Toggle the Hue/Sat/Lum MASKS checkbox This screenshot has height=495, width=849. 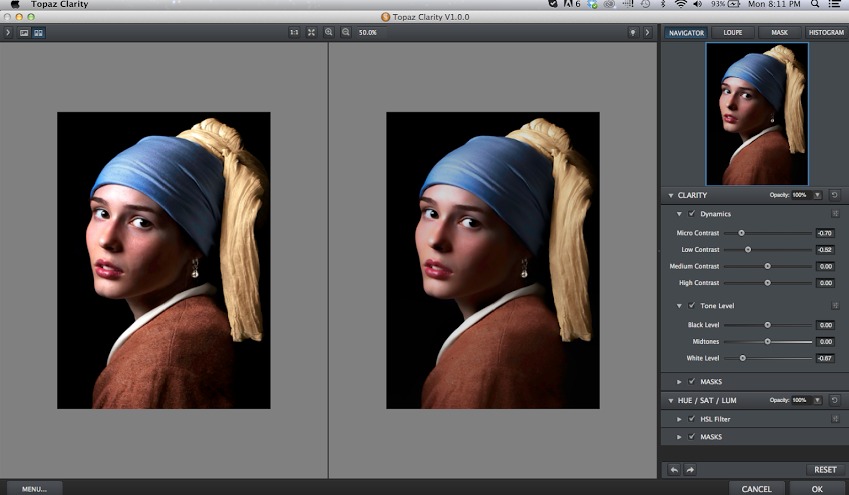(x=691, y=437)
